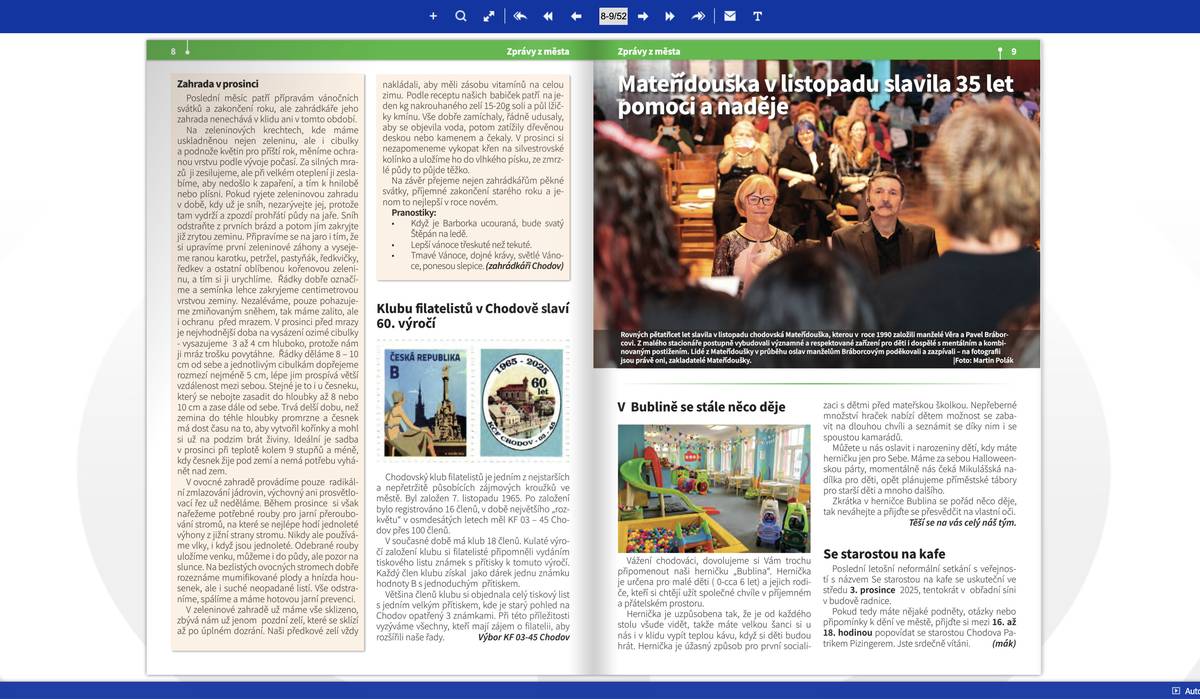The width and height of the screenshot is (1200, 699).
Task: Share the publication via the email icon
Action: click(730, 16)
